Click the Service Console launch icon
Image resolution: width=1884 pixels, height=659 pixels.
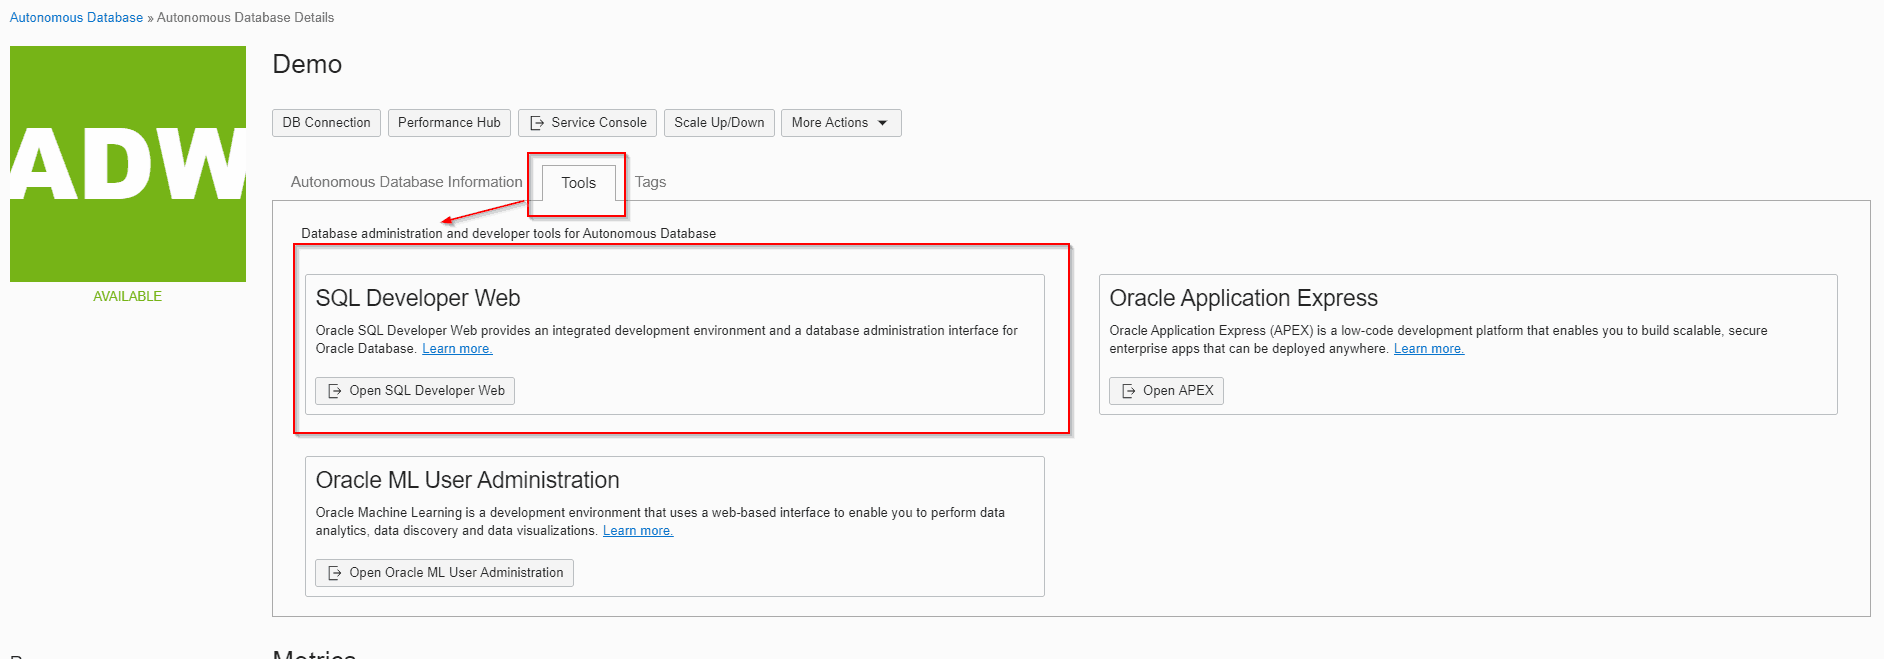[536, 123]
